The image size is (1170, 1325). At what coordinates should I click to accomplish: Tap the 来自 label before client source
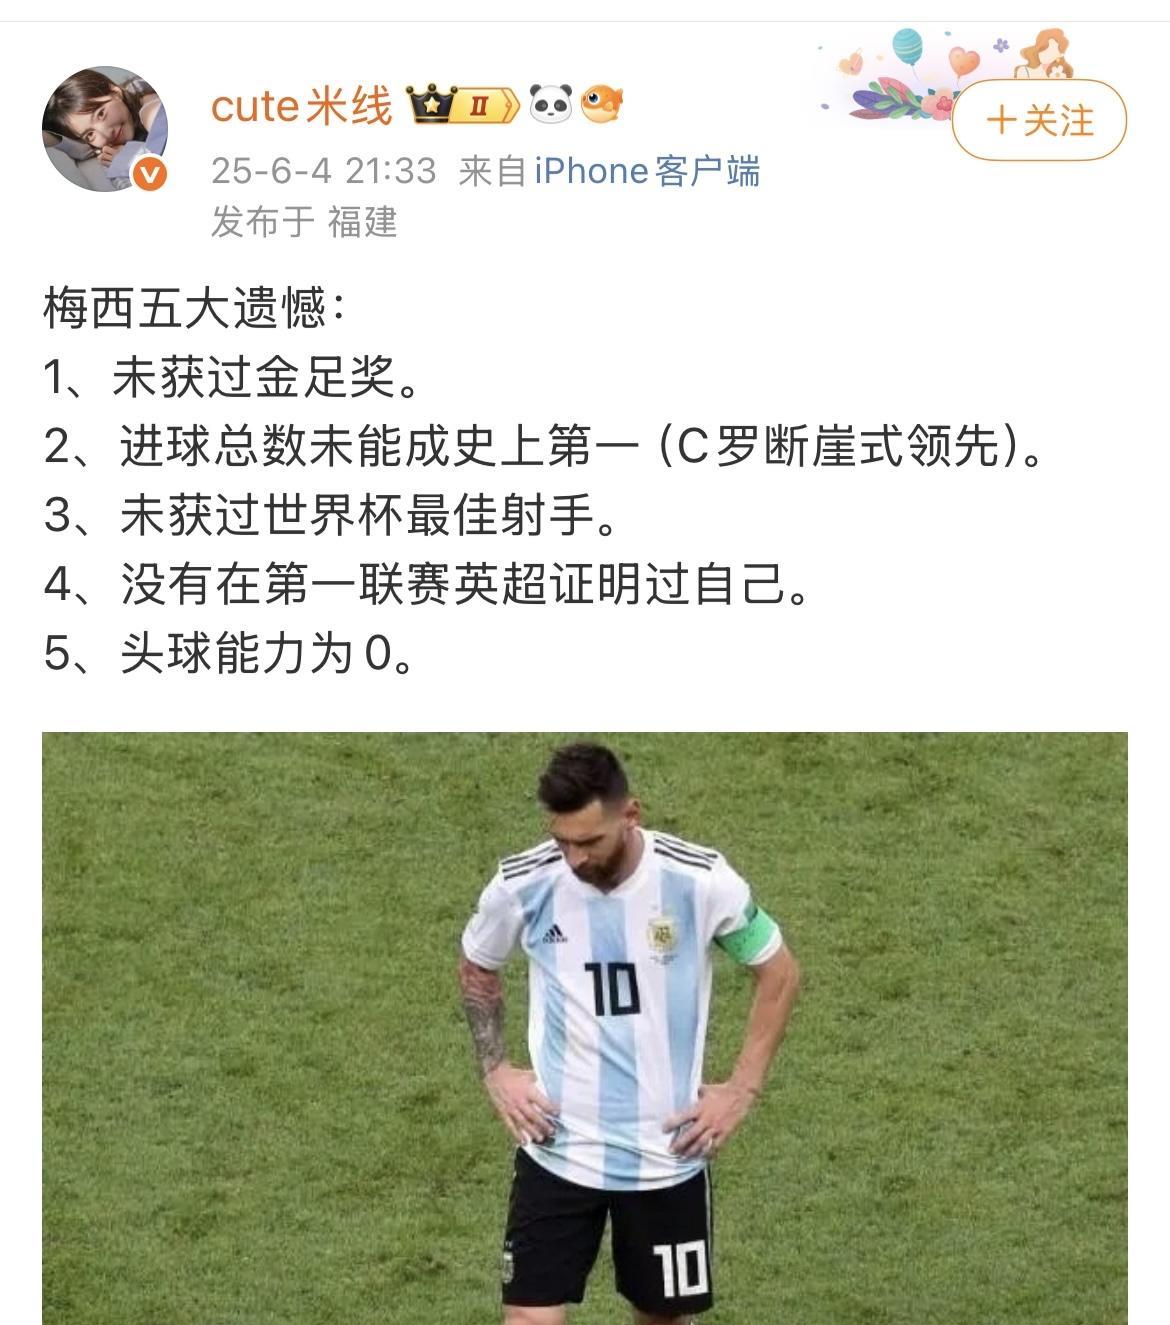click(492, 172)
